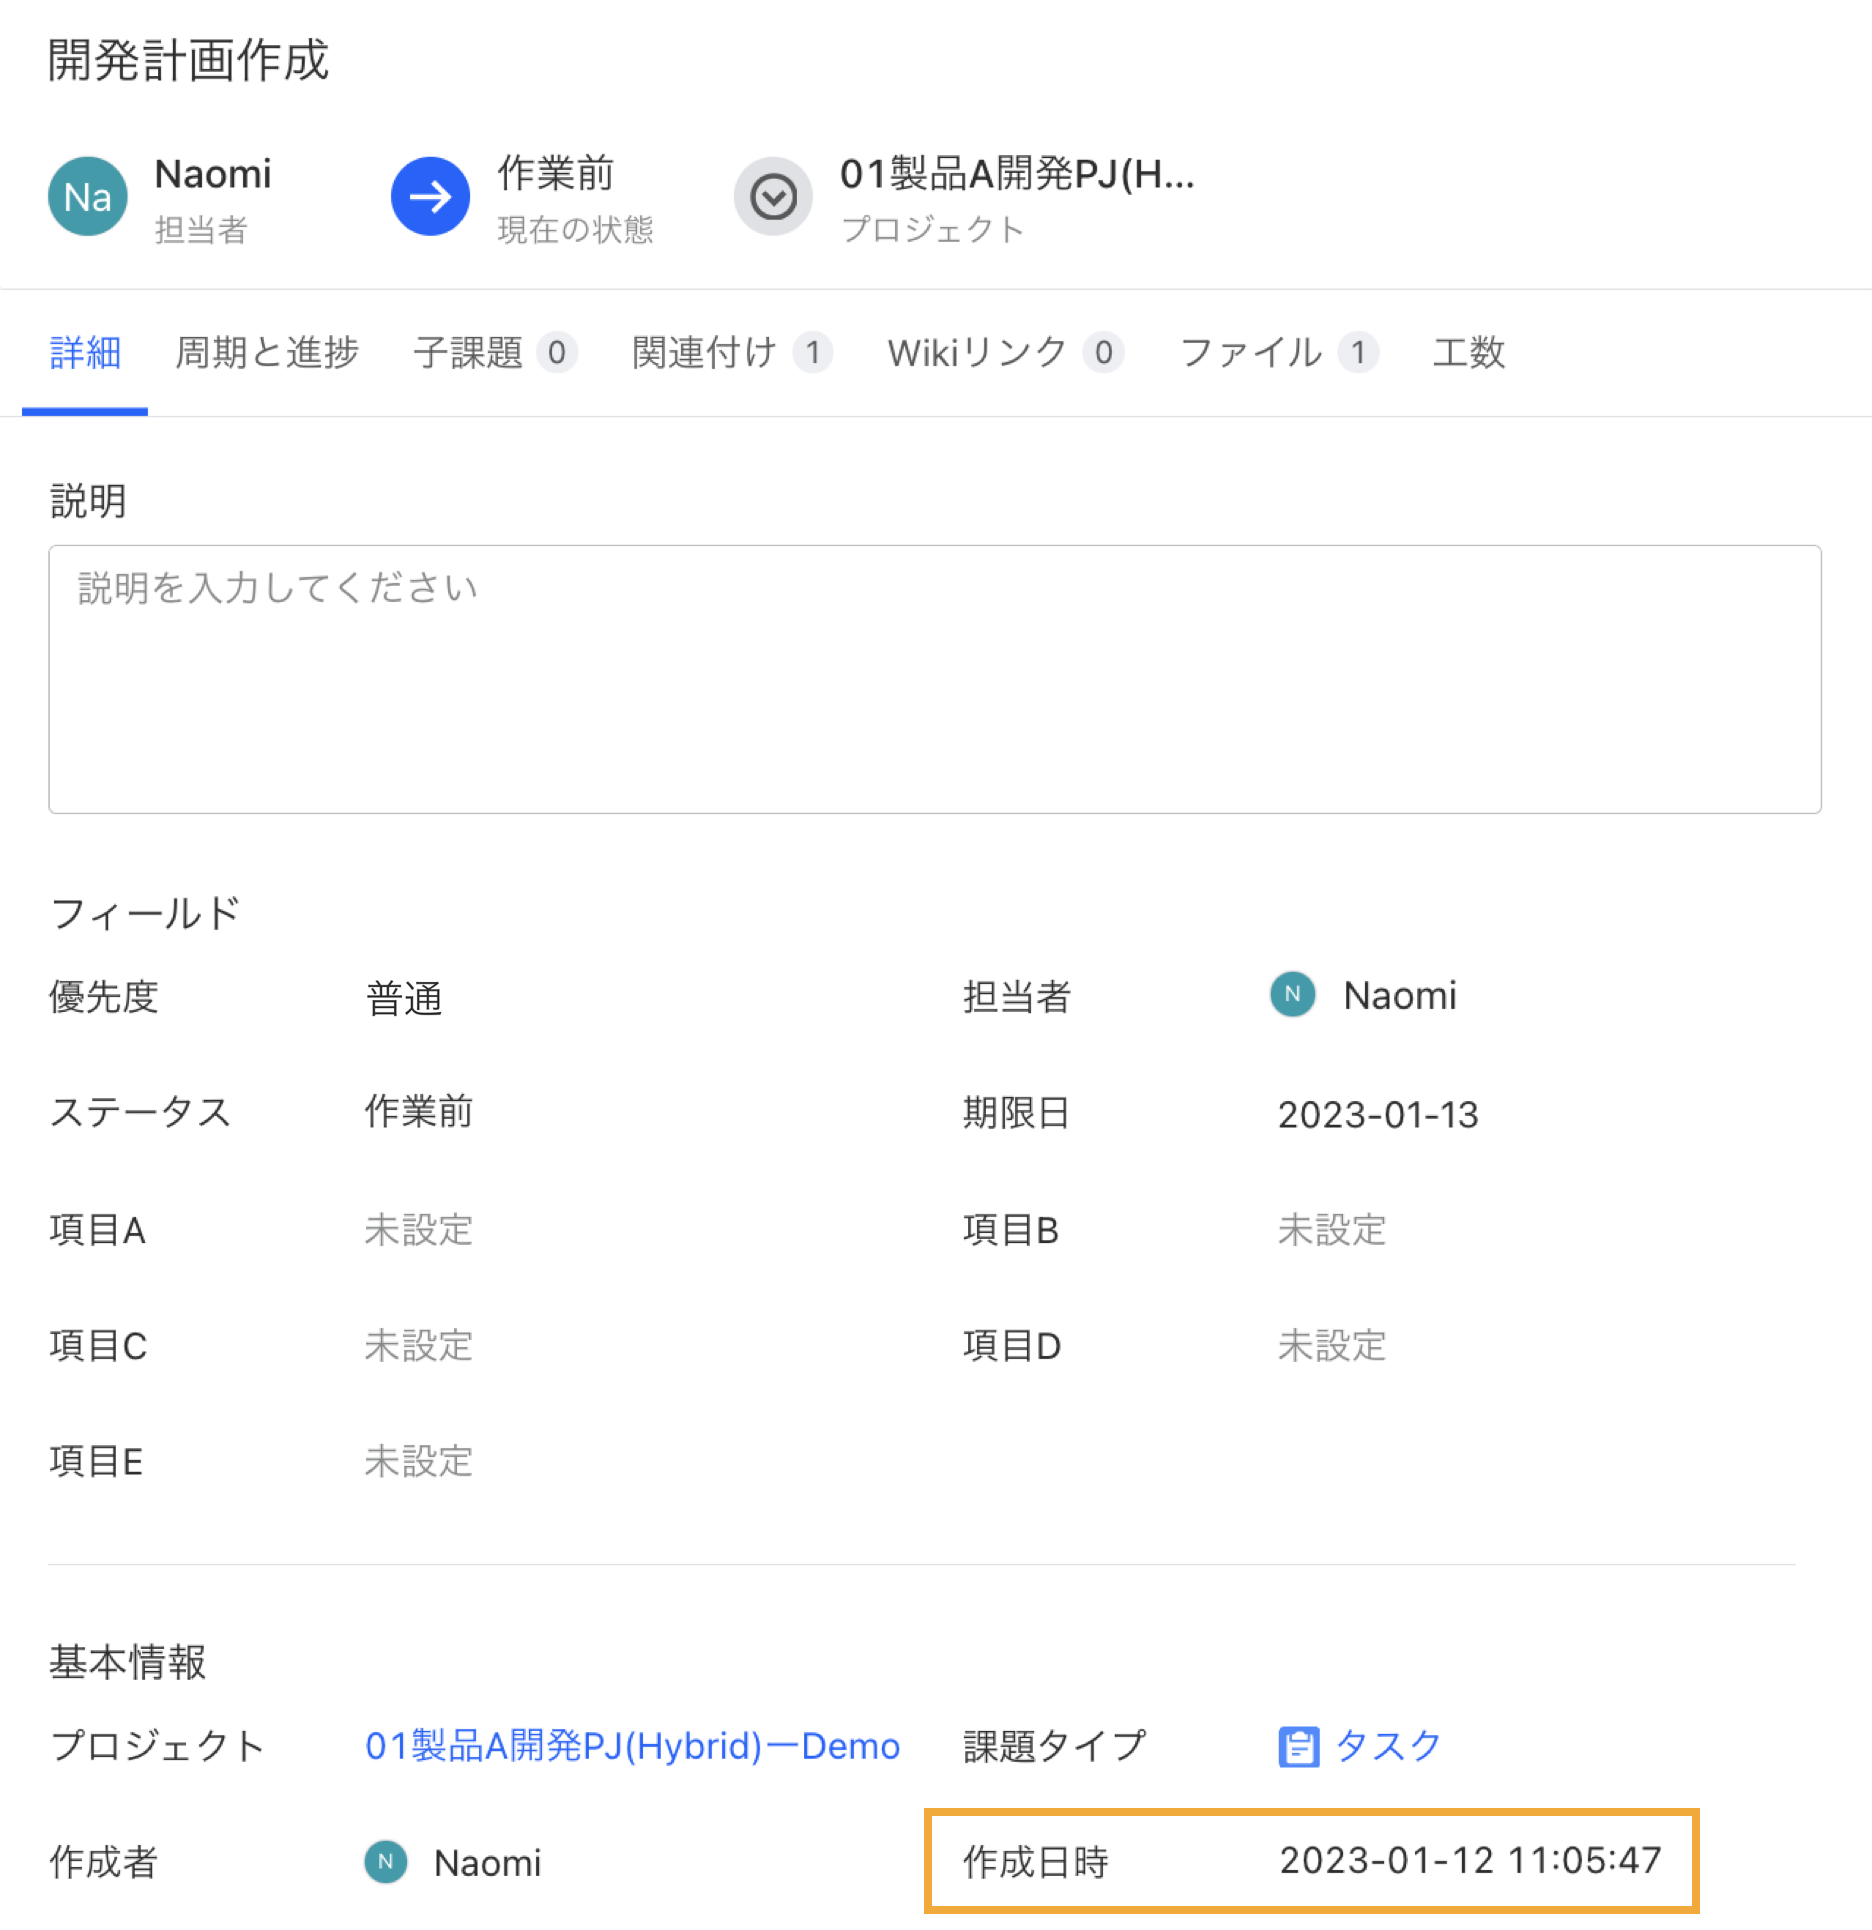Click the Naomi avatar in 担当者 field
The height and width of the screenshot is (1930, 1872).
pos(1292,995)
